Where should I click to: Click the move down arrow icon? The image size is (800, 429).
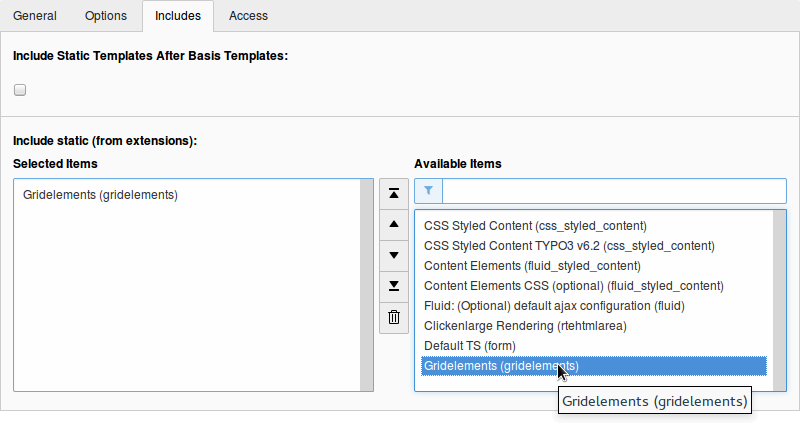click(x=393, y=255)
